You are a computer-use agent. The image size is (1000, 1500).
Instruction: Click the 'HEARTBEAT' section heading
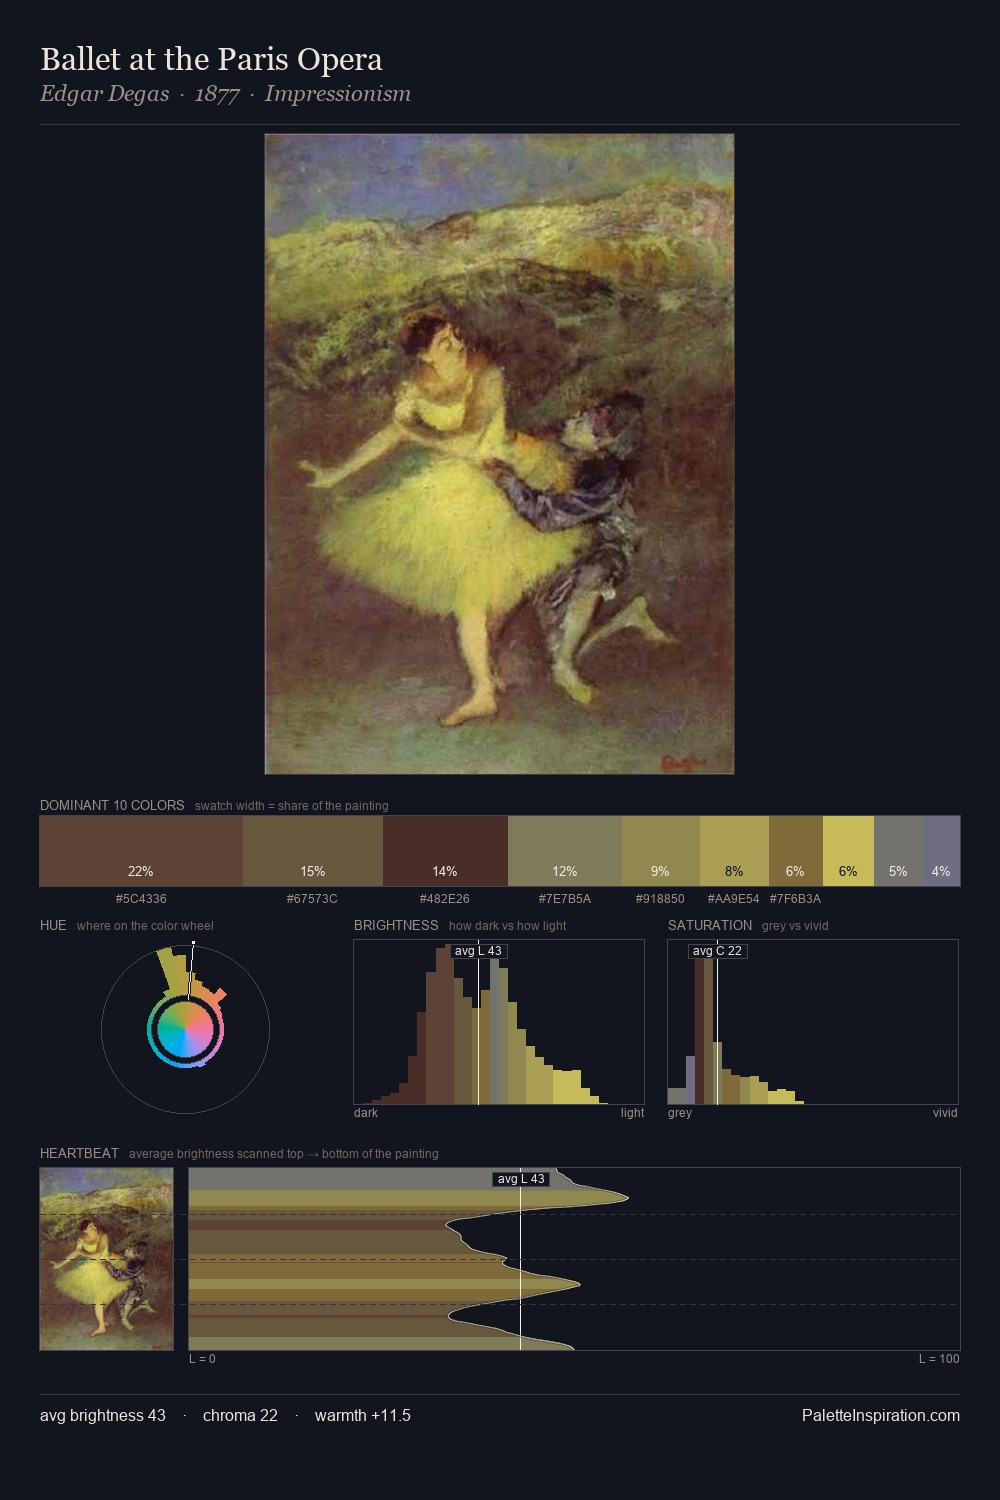(x=79, y=1153)
